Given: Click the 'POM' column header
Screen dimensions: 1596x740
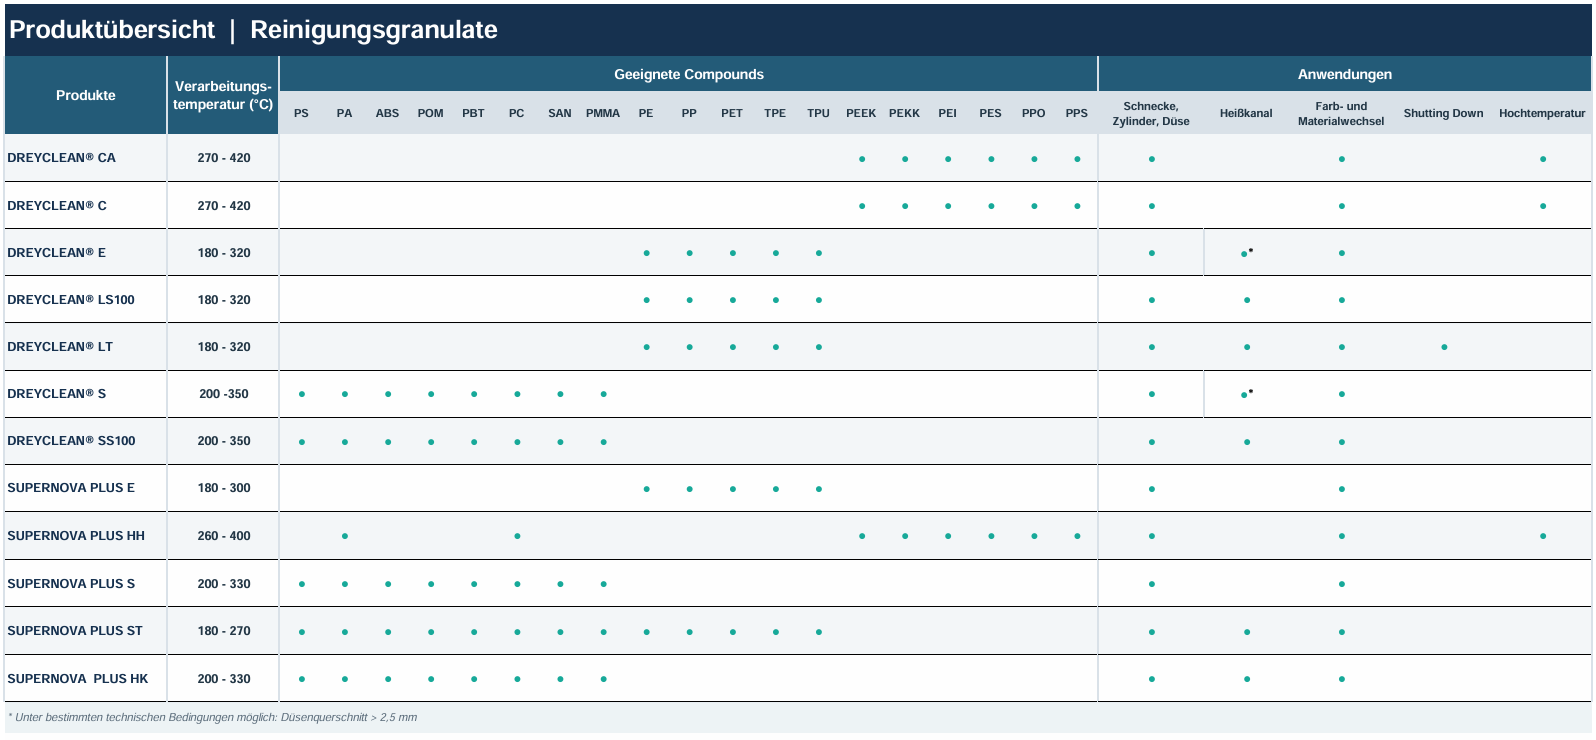Looking at the screenshot, I should tap(430, 113).
